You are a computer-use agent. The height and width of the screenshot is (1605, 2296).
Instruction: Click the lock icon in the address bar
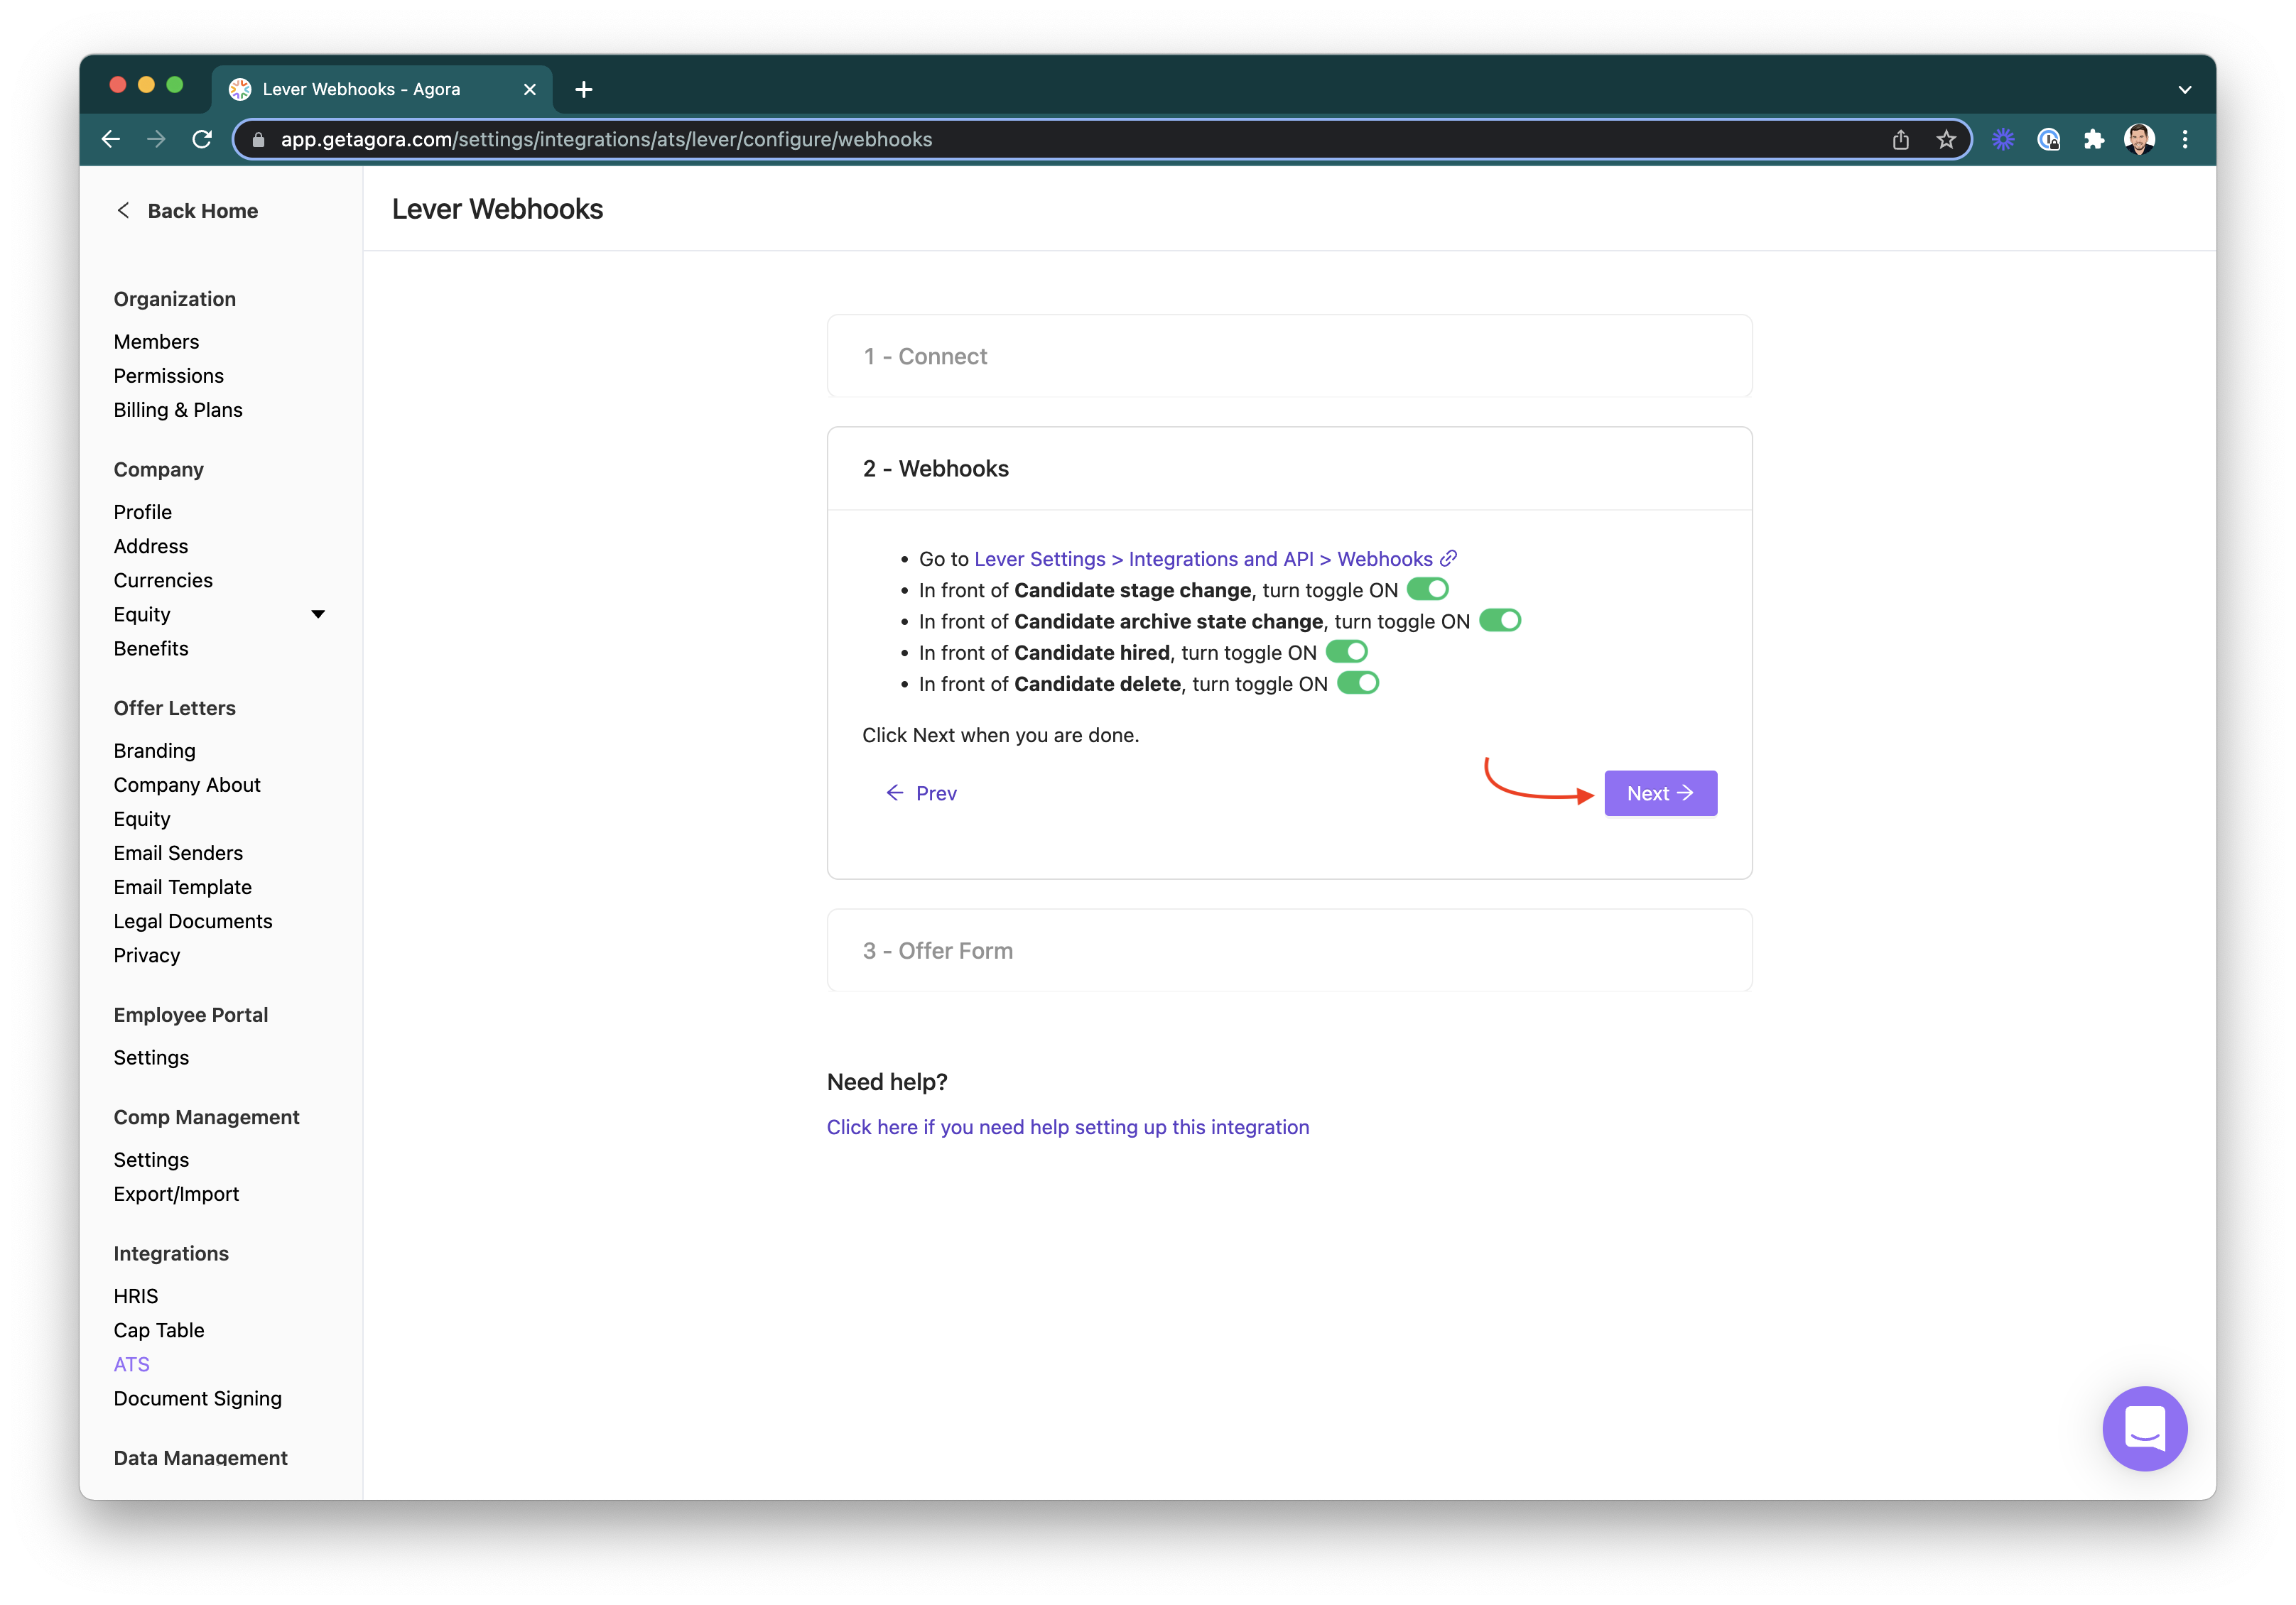pos(258,140)
